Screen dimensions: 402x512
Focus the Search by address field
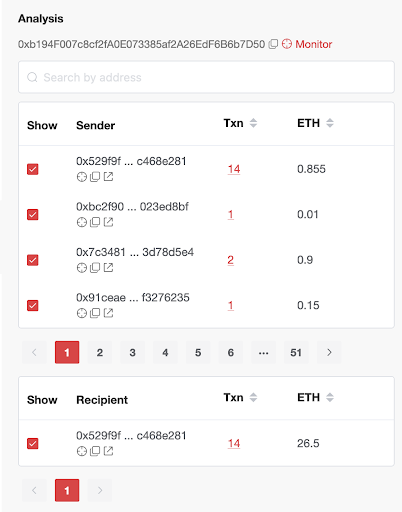click(x=206, y=77)
